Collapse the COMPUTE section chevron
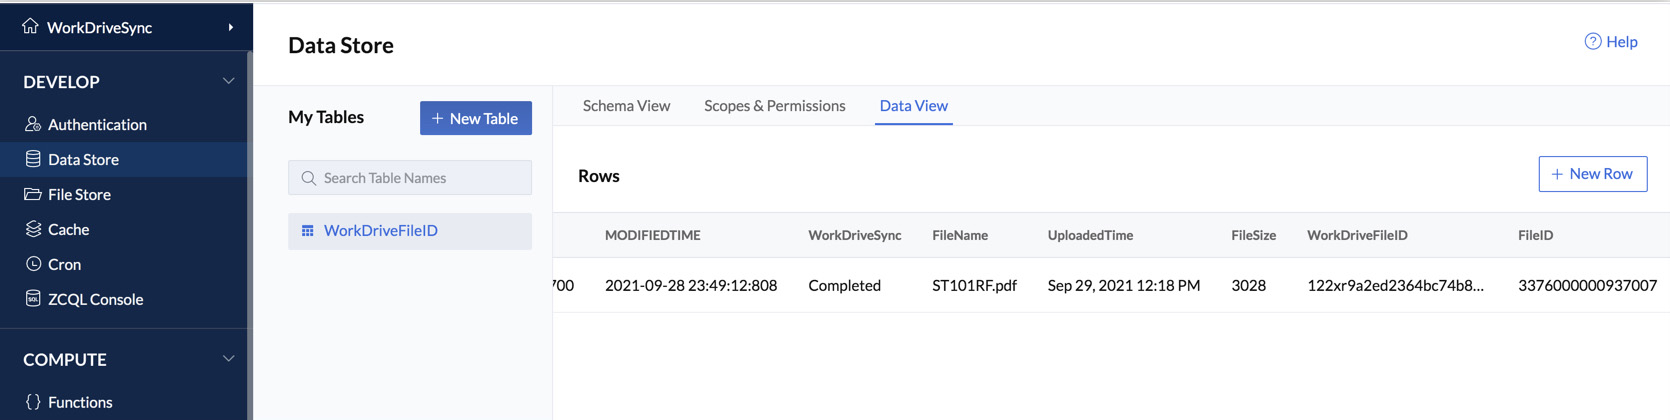Image resolution: width=1670 pixels, height=420 pixels. point(228,359)
